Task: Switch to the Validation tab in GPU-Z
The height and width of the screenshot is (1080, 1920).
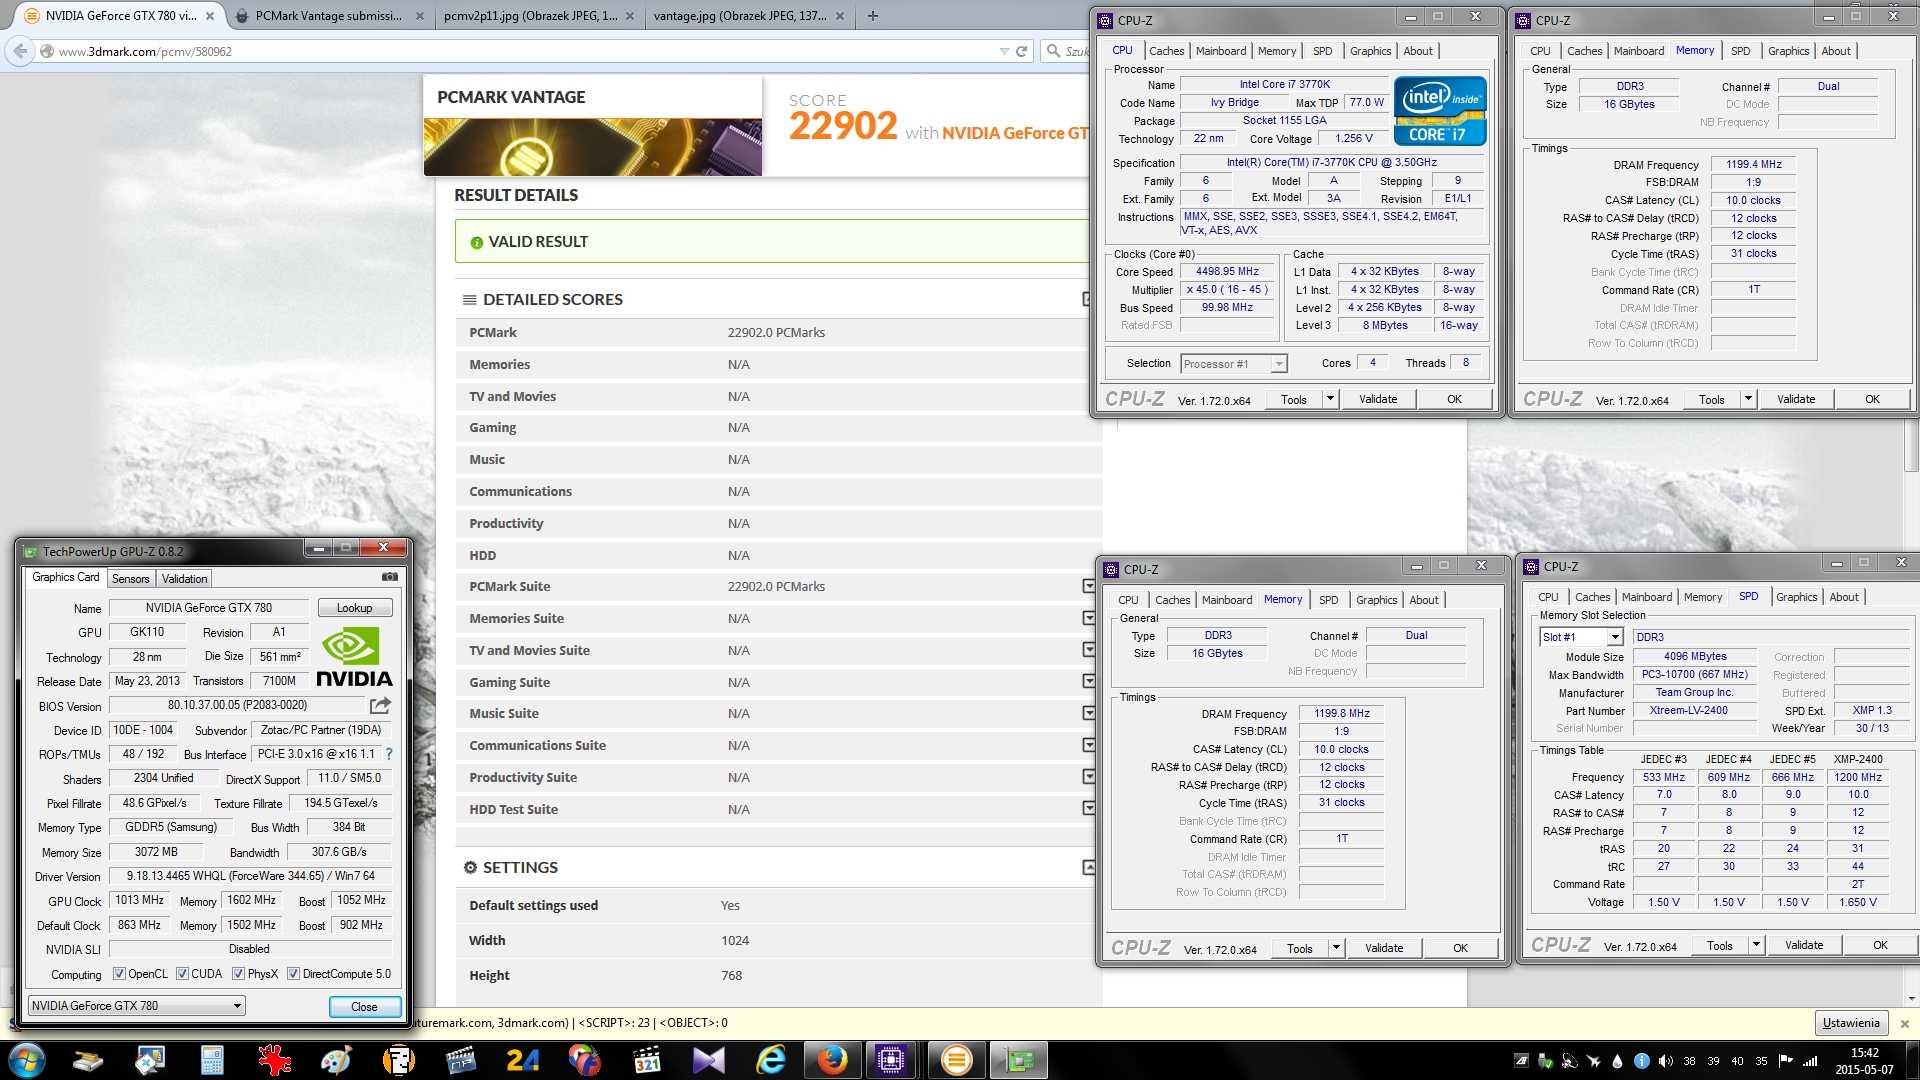Action: (x=184, y=579)
